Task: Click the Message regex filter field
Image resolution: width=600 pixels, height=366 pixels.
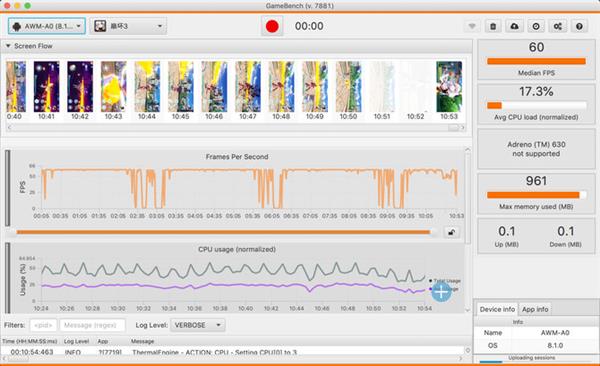Action: [x=92, y=325]
